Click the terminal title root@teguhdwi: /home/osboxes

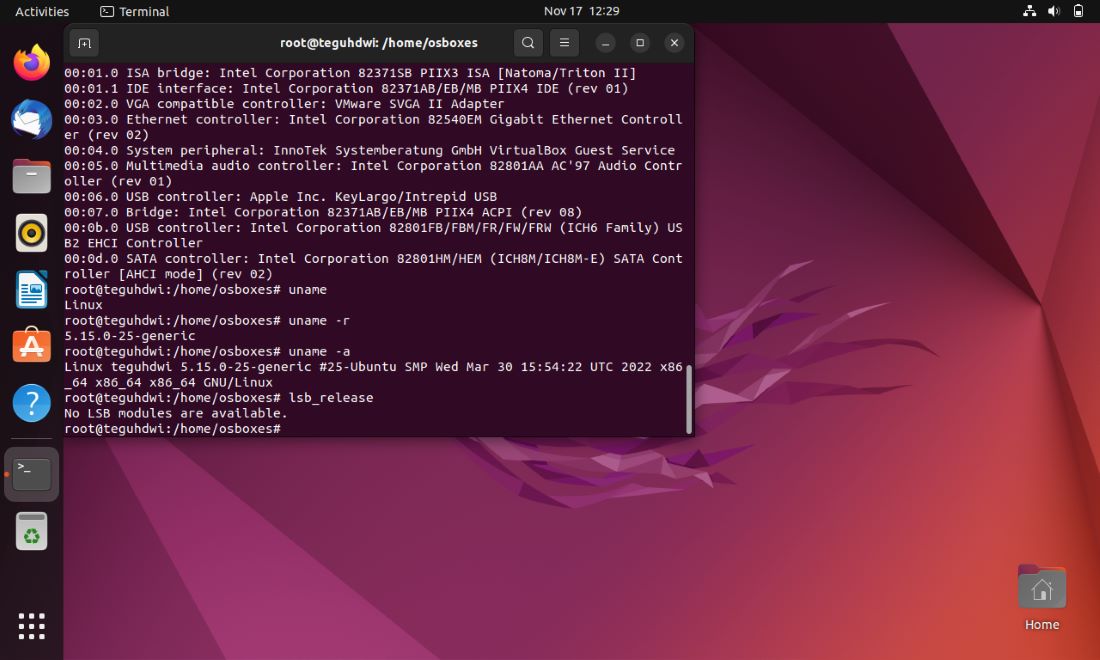[x=379, y=43]
